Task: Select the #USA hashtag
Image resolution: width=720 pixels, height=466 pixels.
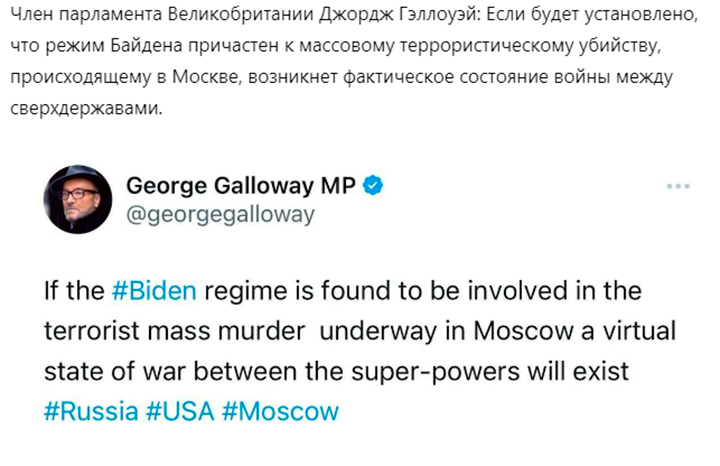Action: coord(182,411)
